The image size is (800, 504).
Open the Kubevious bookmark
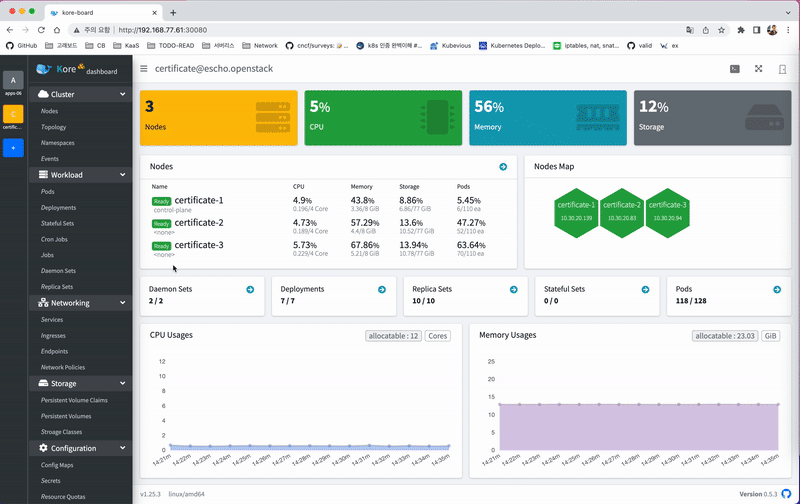point(451,46)
